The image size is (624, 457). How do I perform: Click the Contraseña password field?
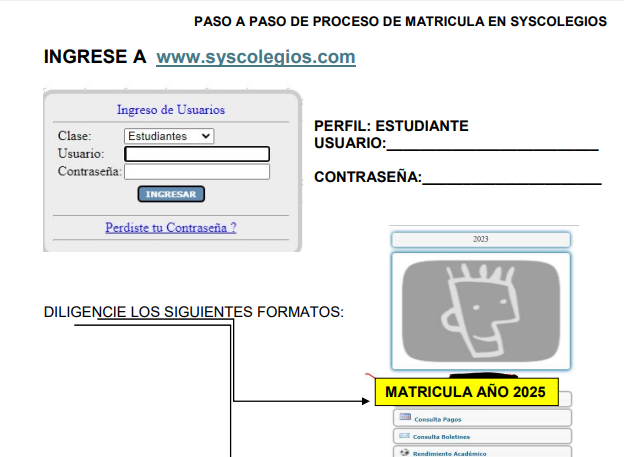tap(197, 172)
